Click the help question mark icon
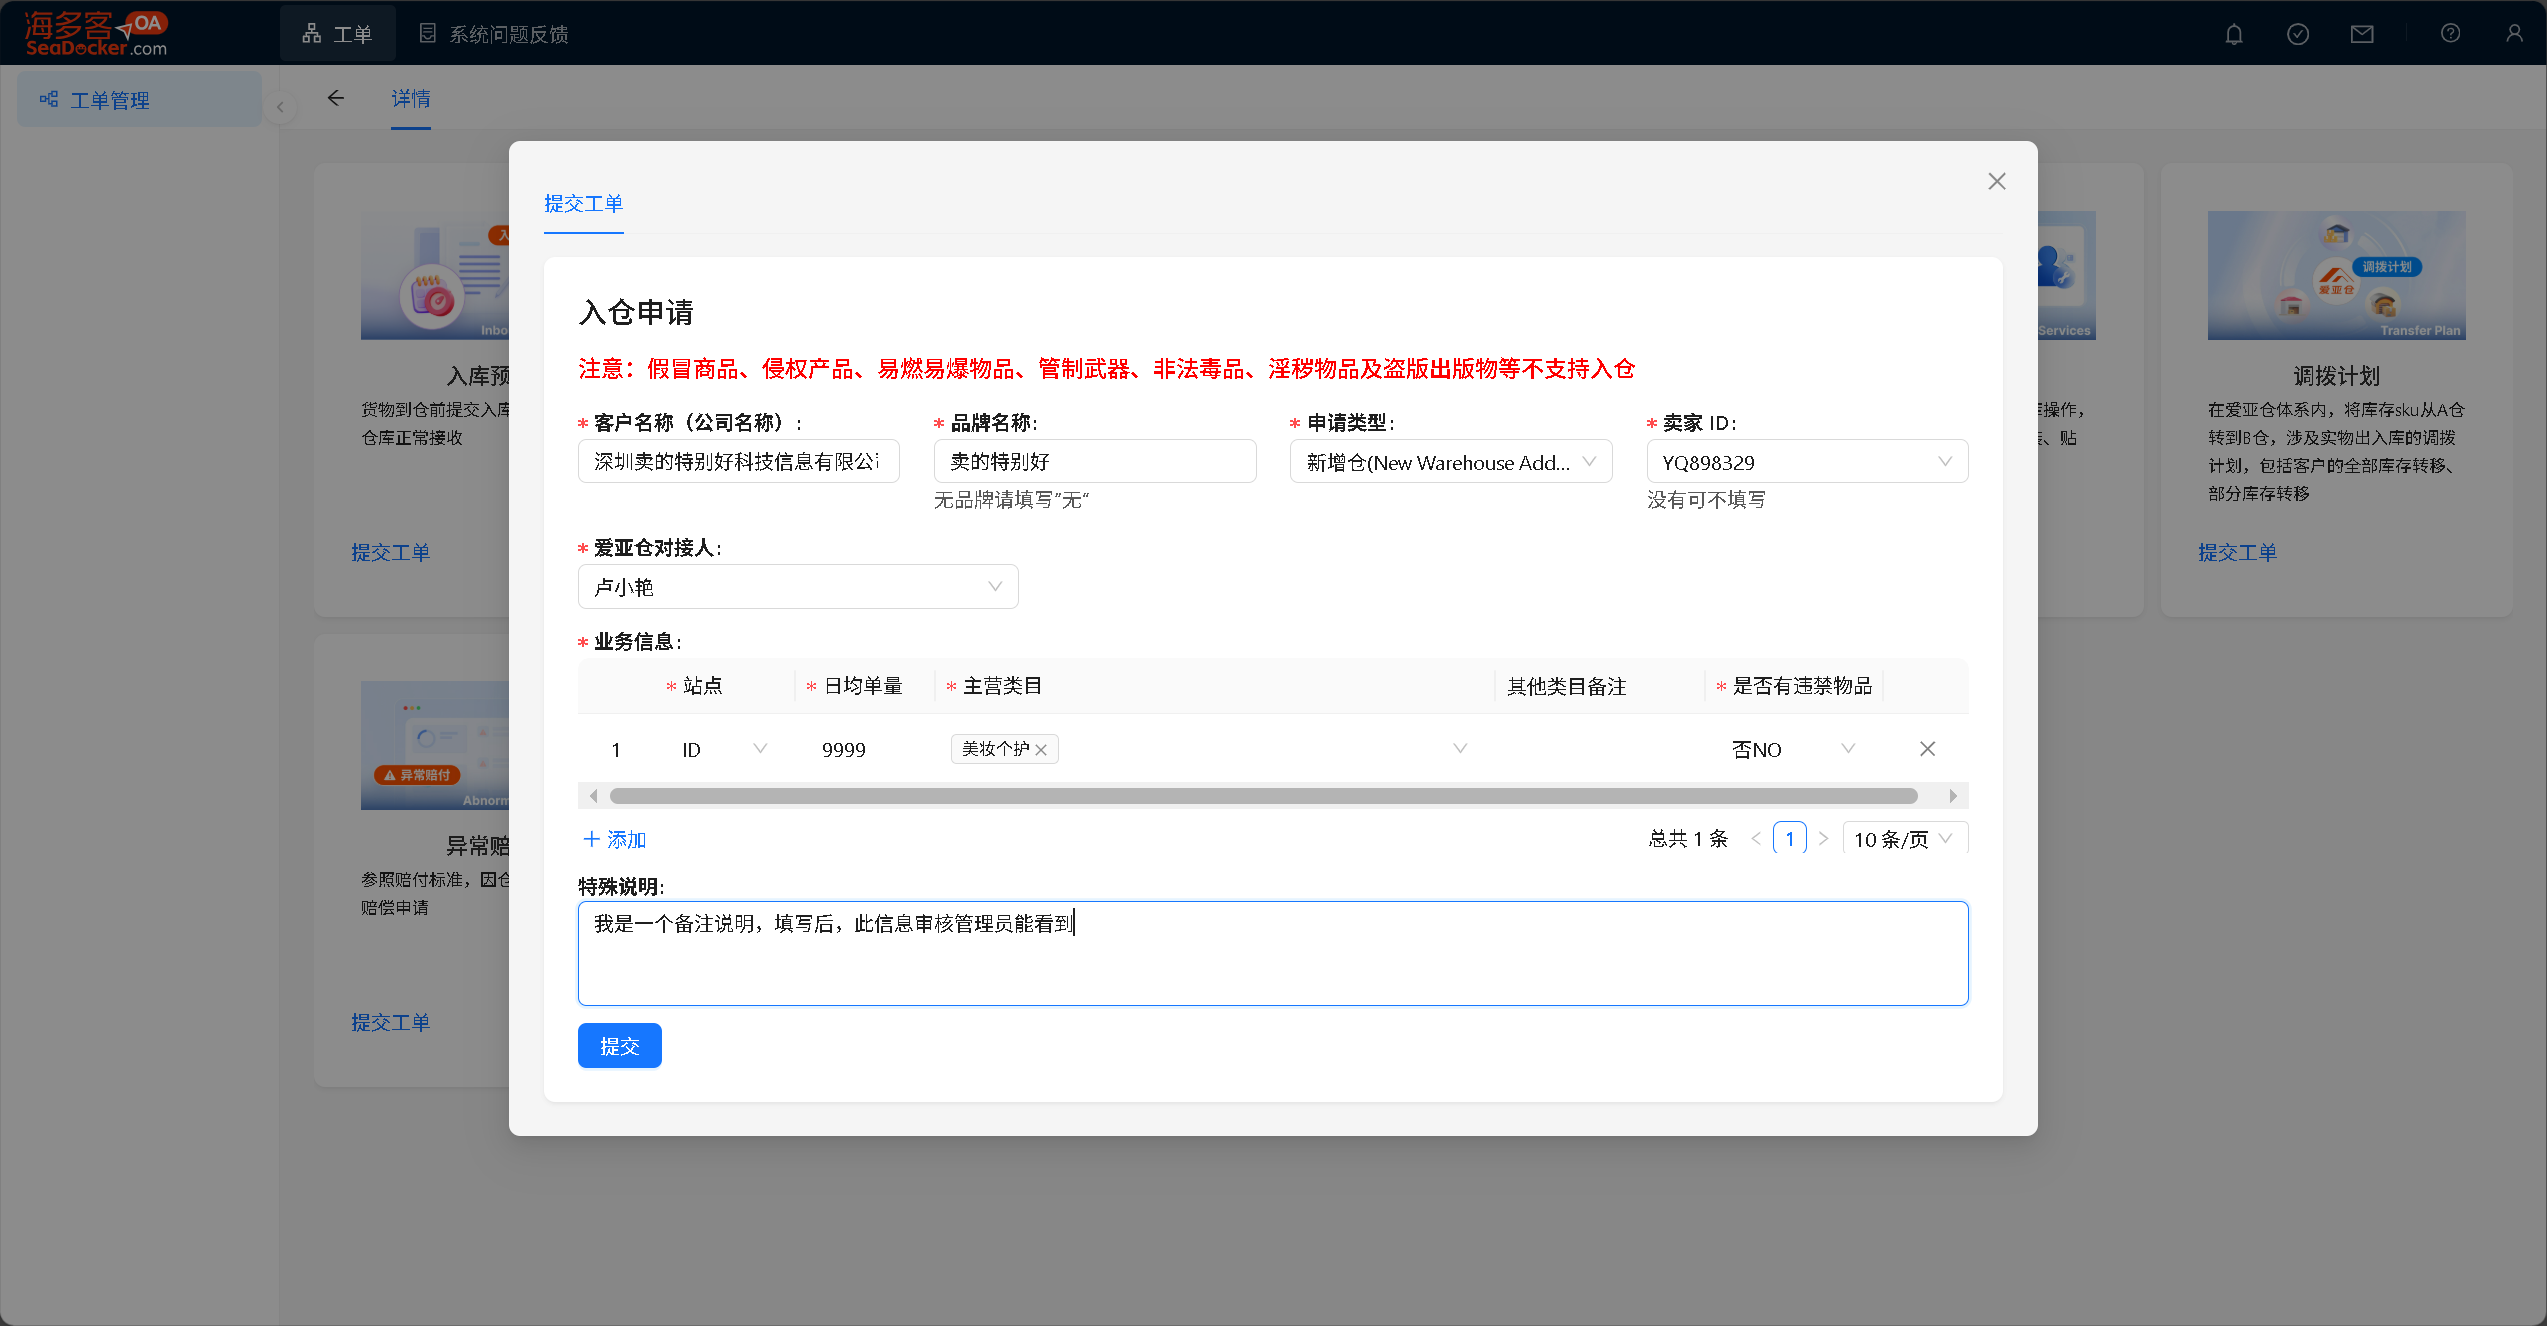Screen dimensions: 2547x1326 click(x=2450, y=34)
